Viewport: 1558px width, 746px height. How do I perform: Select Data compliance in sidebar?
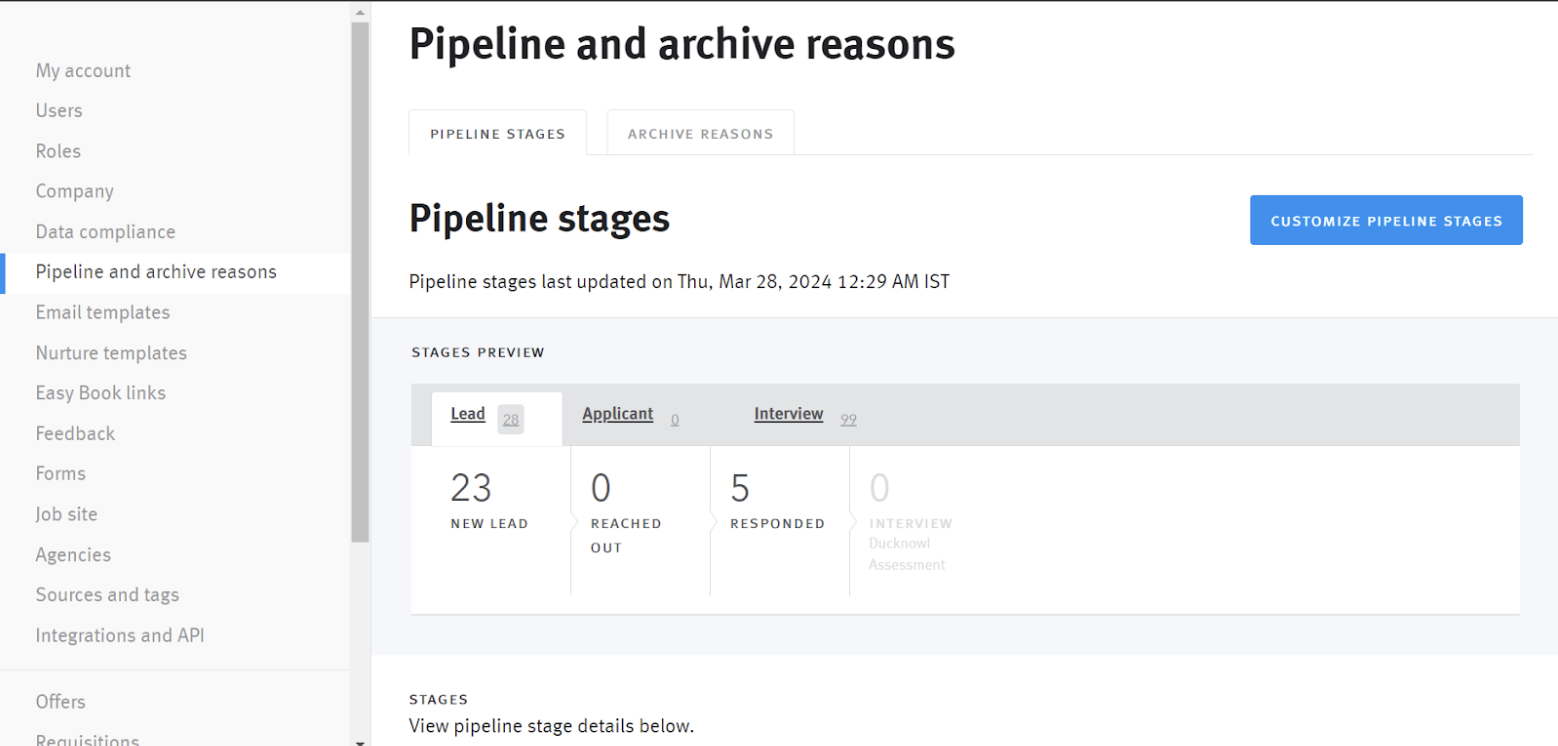tap(105, 232)
